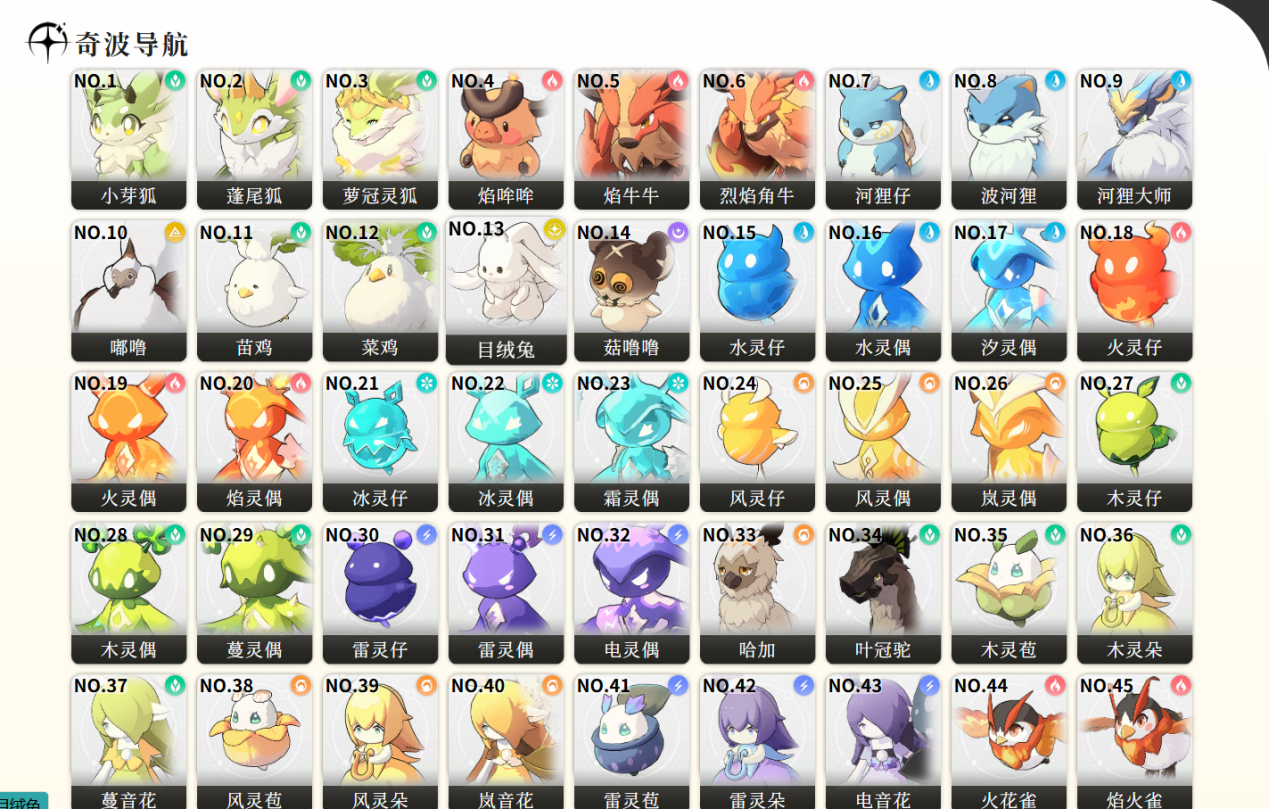
Task: Click the purple element icon on NO.14 card
Action: pos(678,232)
